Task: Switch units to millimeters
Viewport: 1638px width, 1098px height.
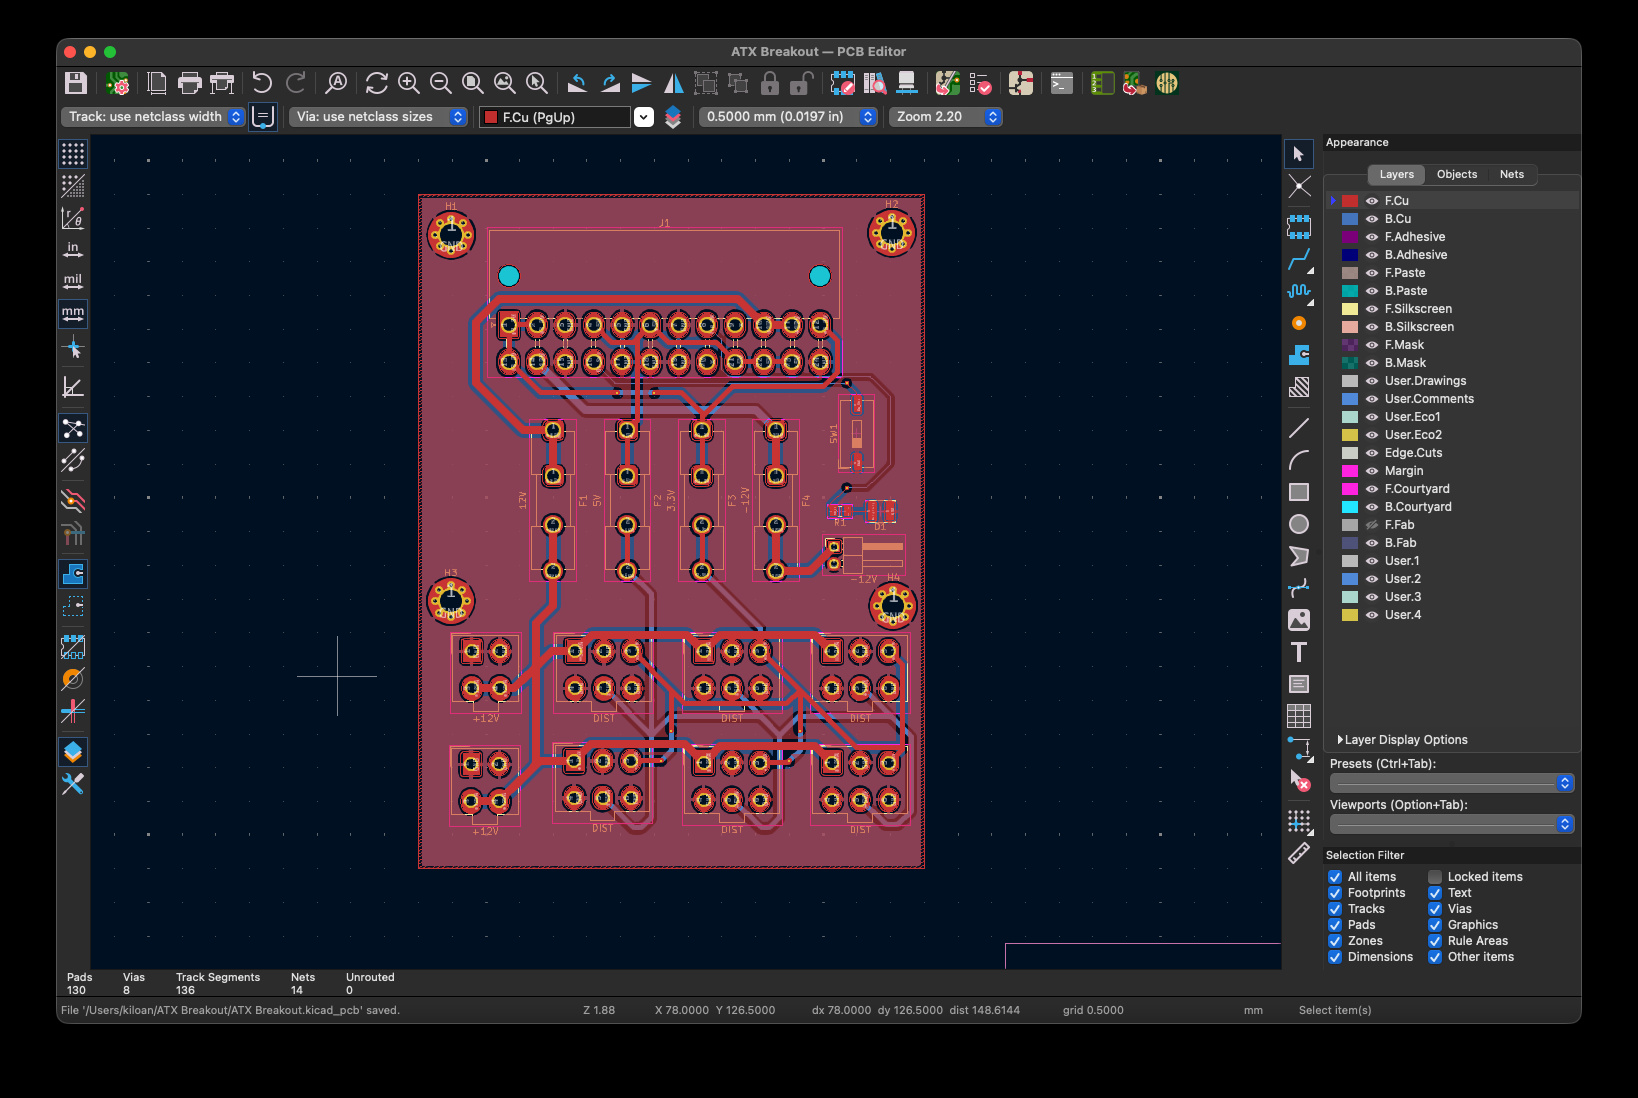Action: (73, 314)
